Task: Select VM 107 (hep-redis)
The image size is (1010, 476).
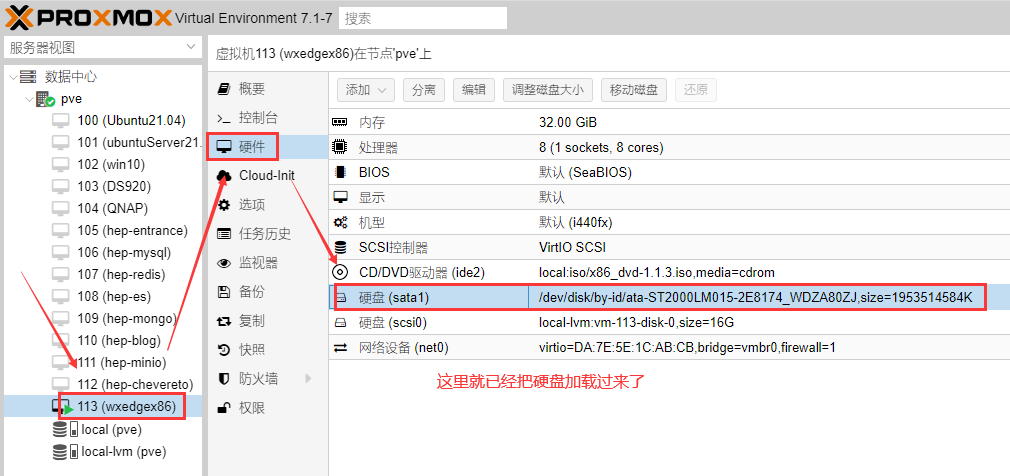Action: (121, 274)
